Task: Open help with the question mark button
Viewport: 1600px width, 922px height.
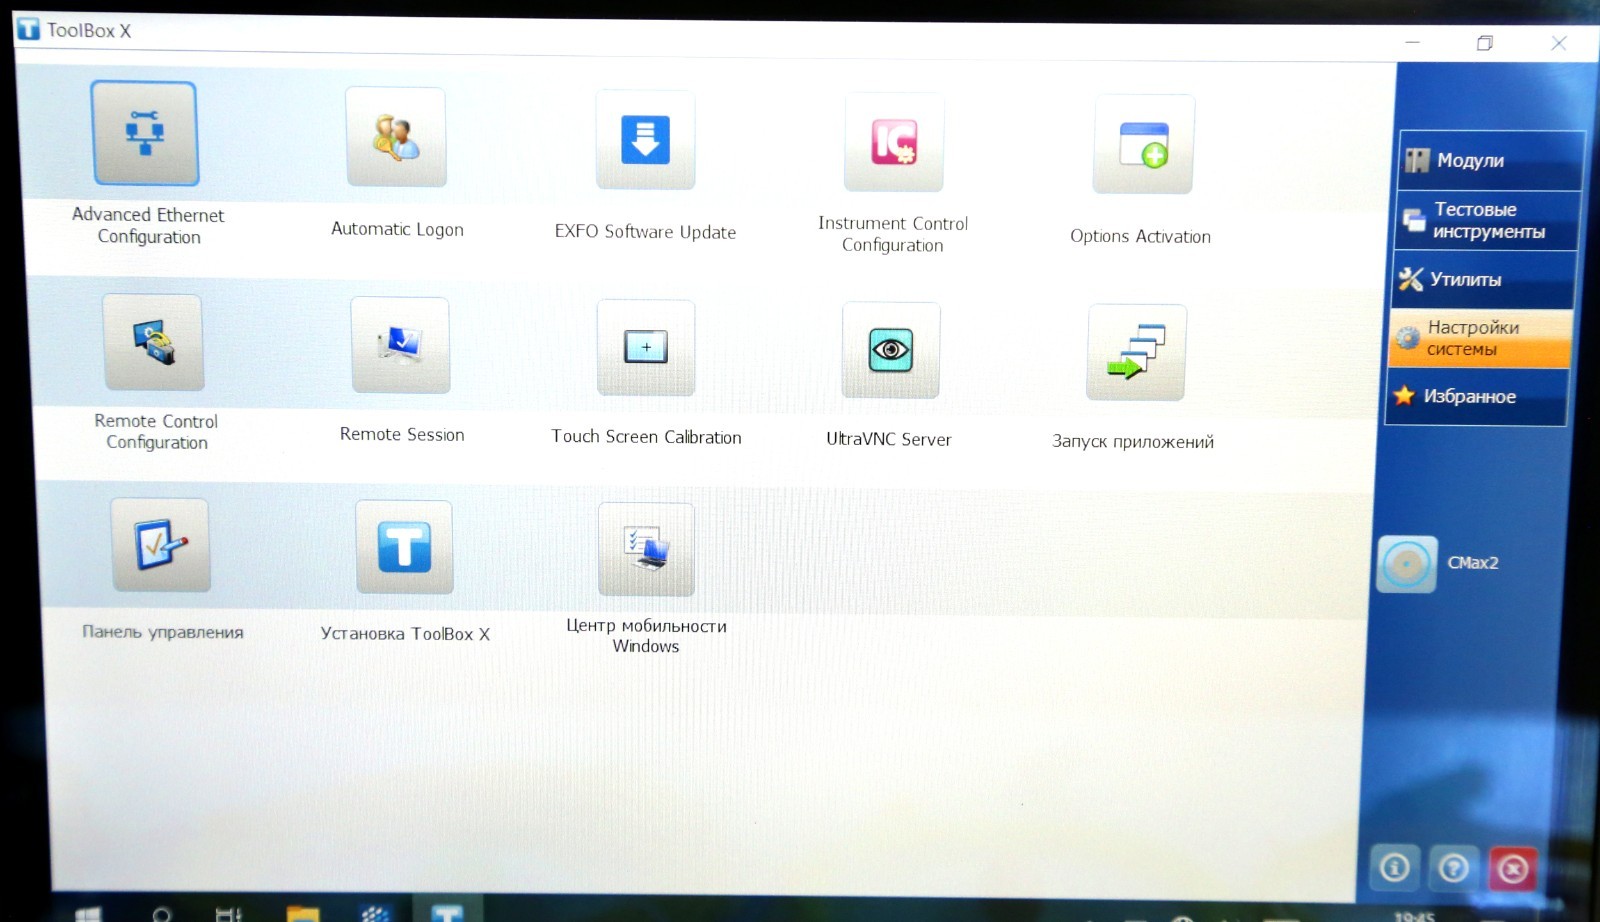Action: 1454,868
